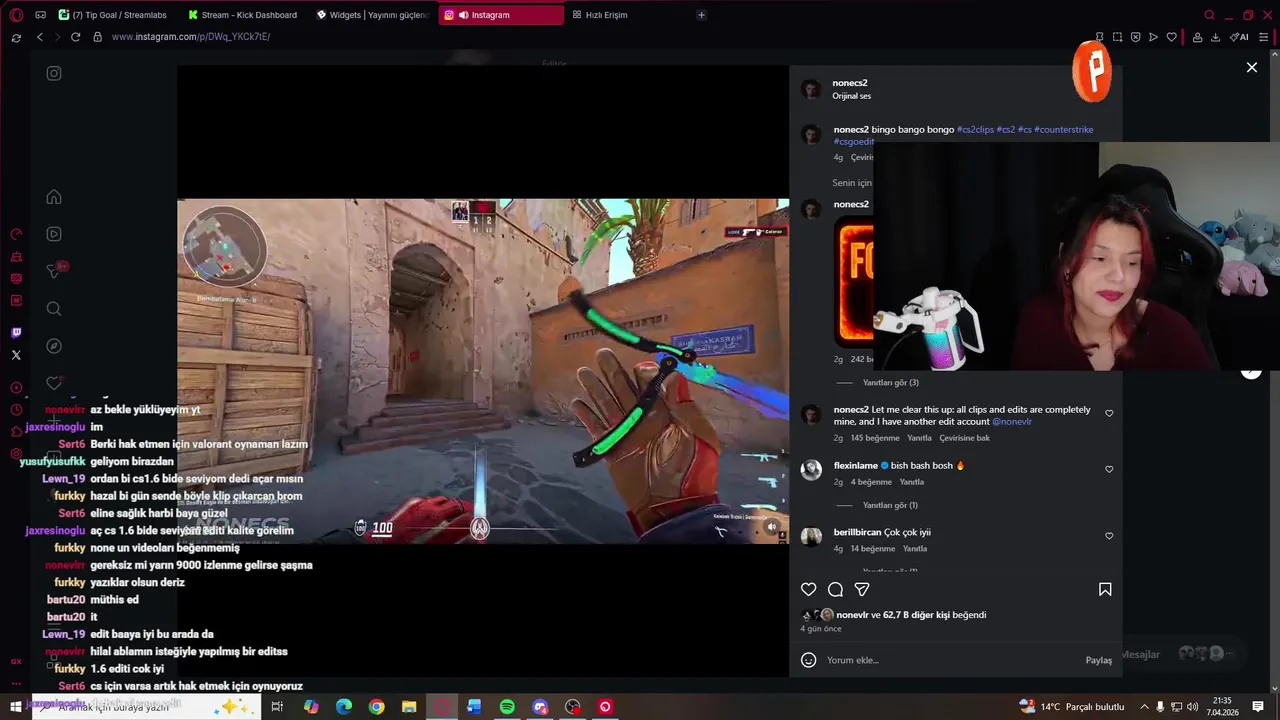Open Instagram search in sidebar
The image size is (1280, 720).
pos(54,309)
